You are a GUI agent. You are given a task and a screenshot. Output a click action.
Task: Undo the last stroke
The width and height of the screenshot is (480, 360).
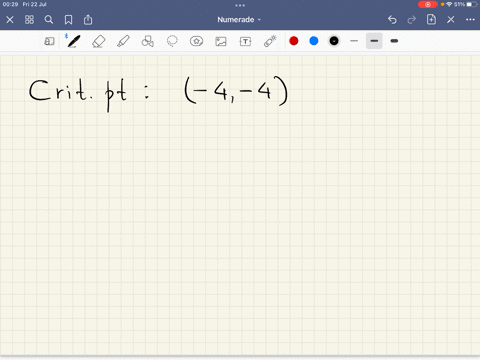pyautogui.click(x=392, y=20)
